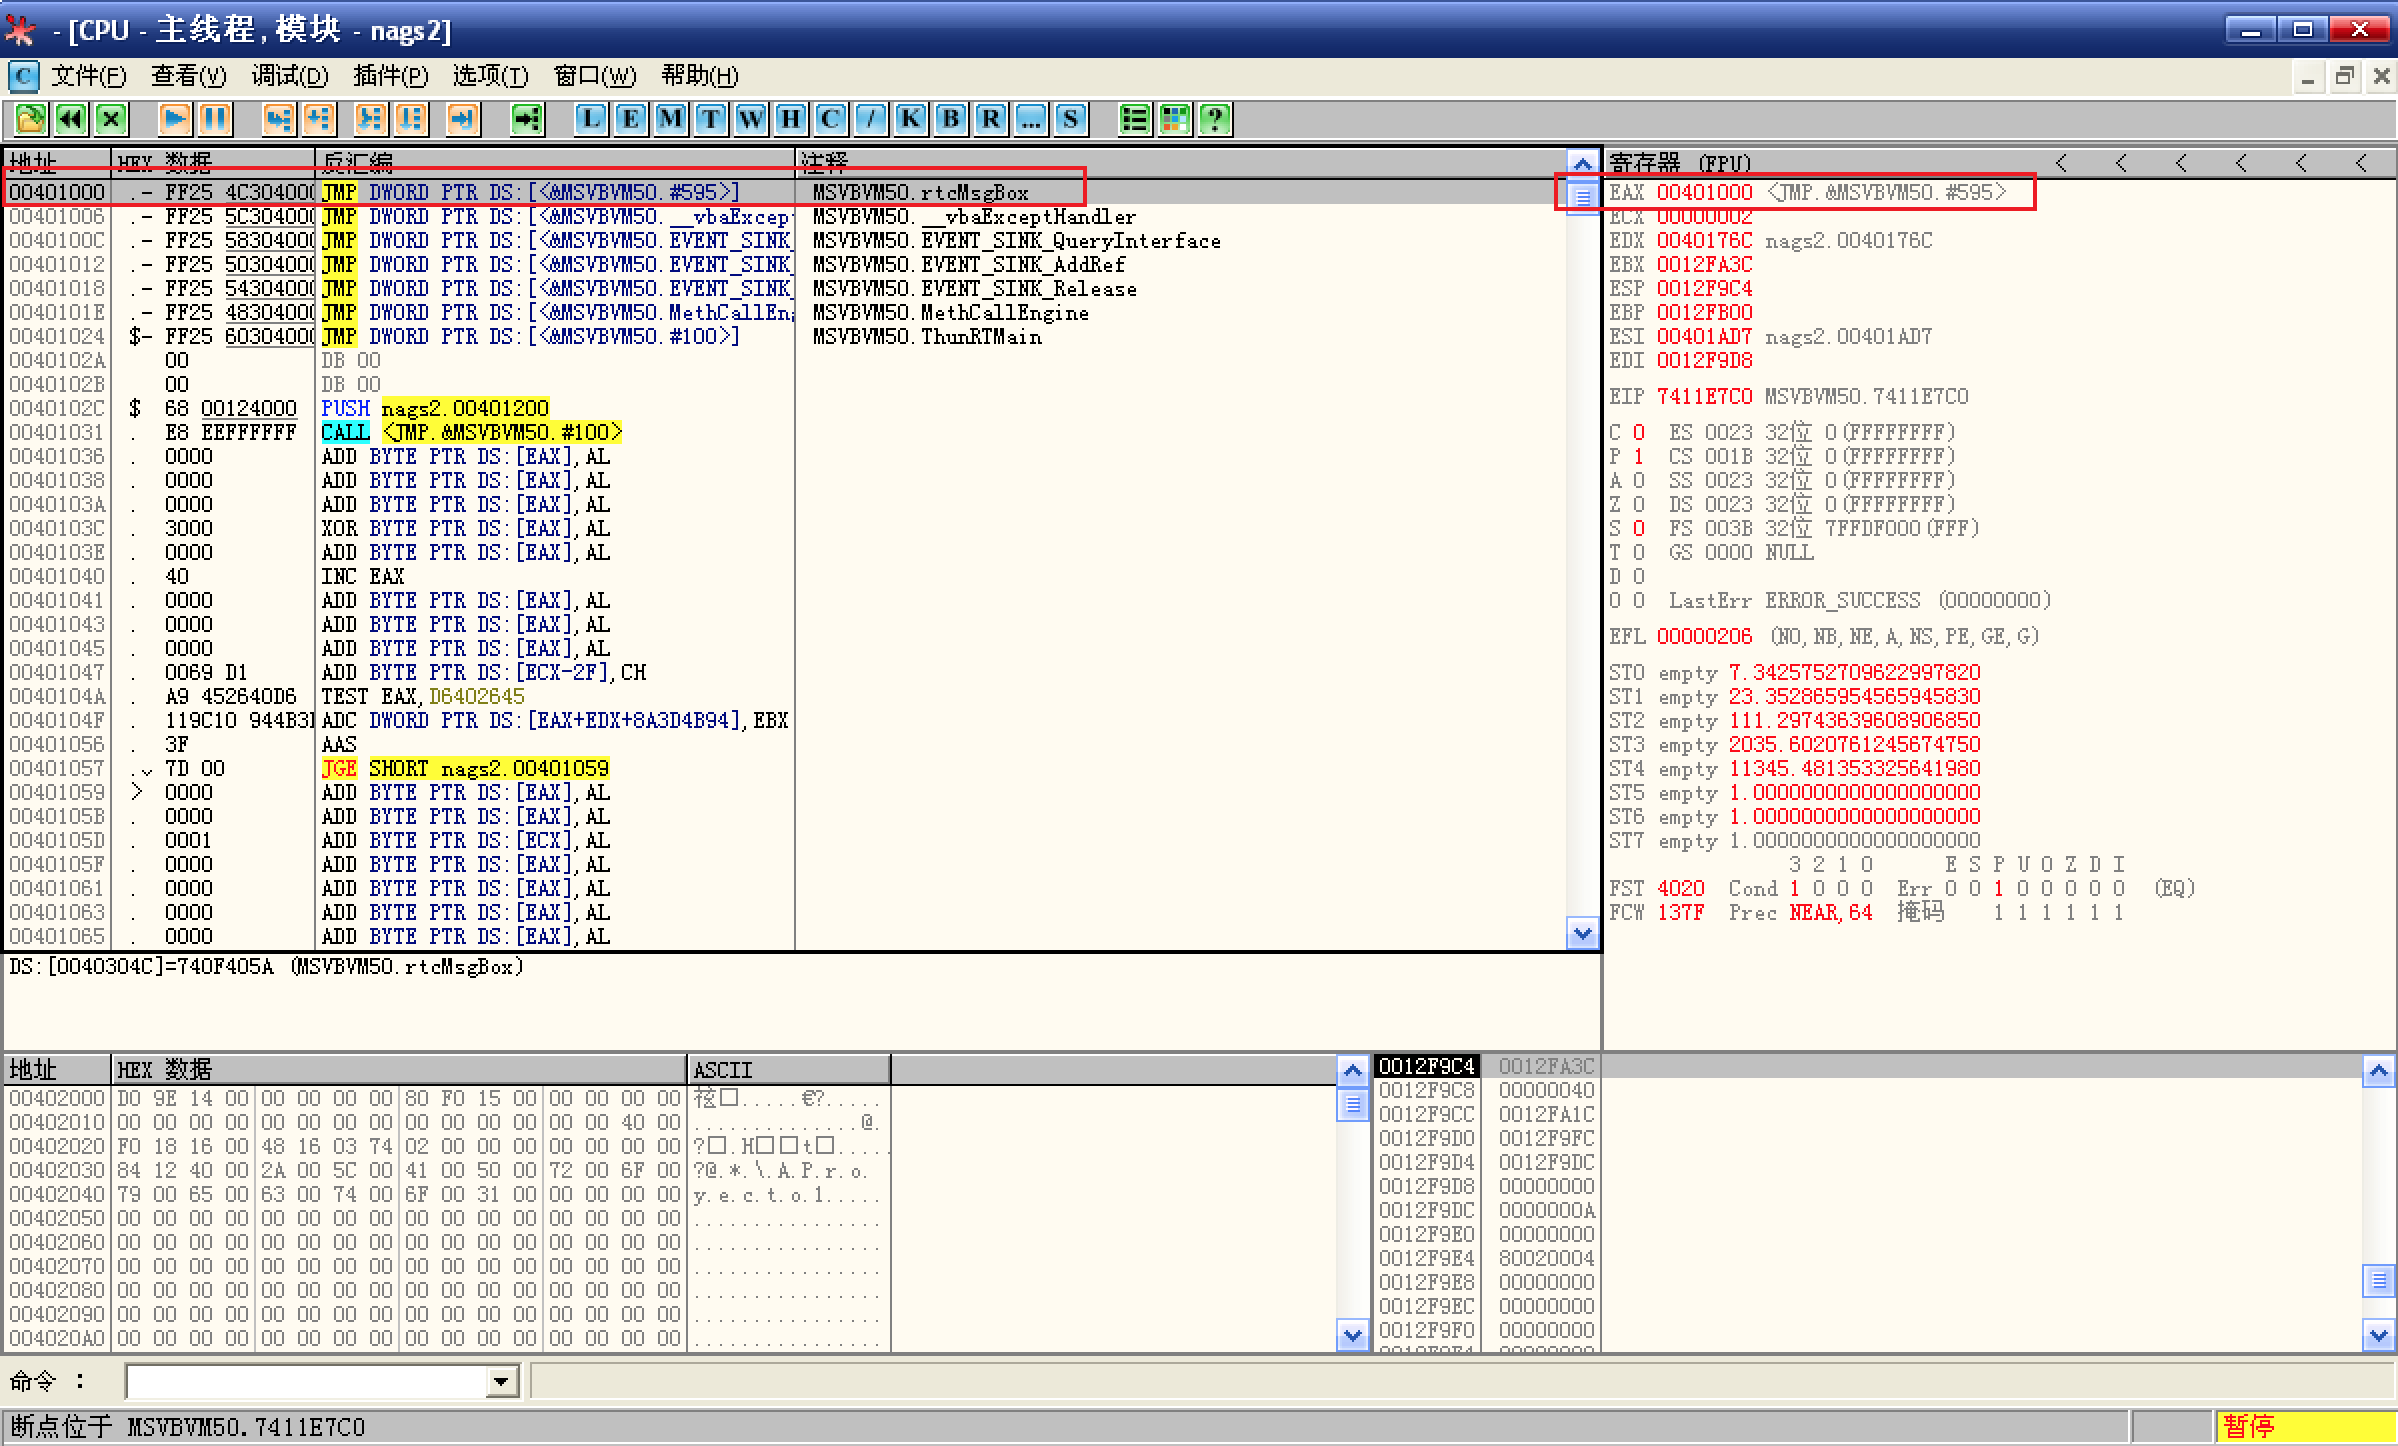The image size is (2398, 1446).
Task: Expand the command bar dropdown arrow
Action: click(501, 1382)
